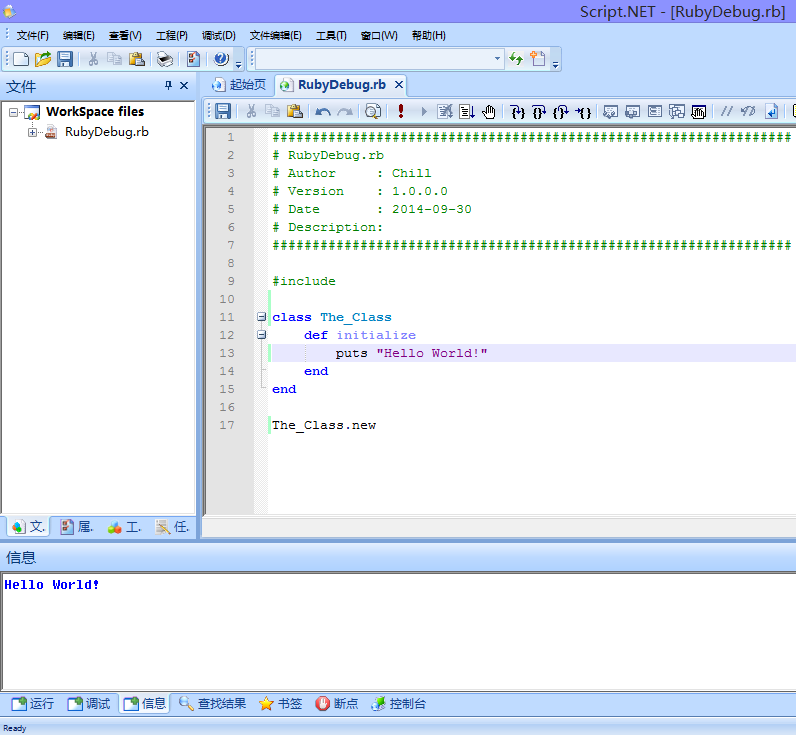Click the The_Class.new code line
The width and height of the screenshot is (796, 735).
coord(324,425)
